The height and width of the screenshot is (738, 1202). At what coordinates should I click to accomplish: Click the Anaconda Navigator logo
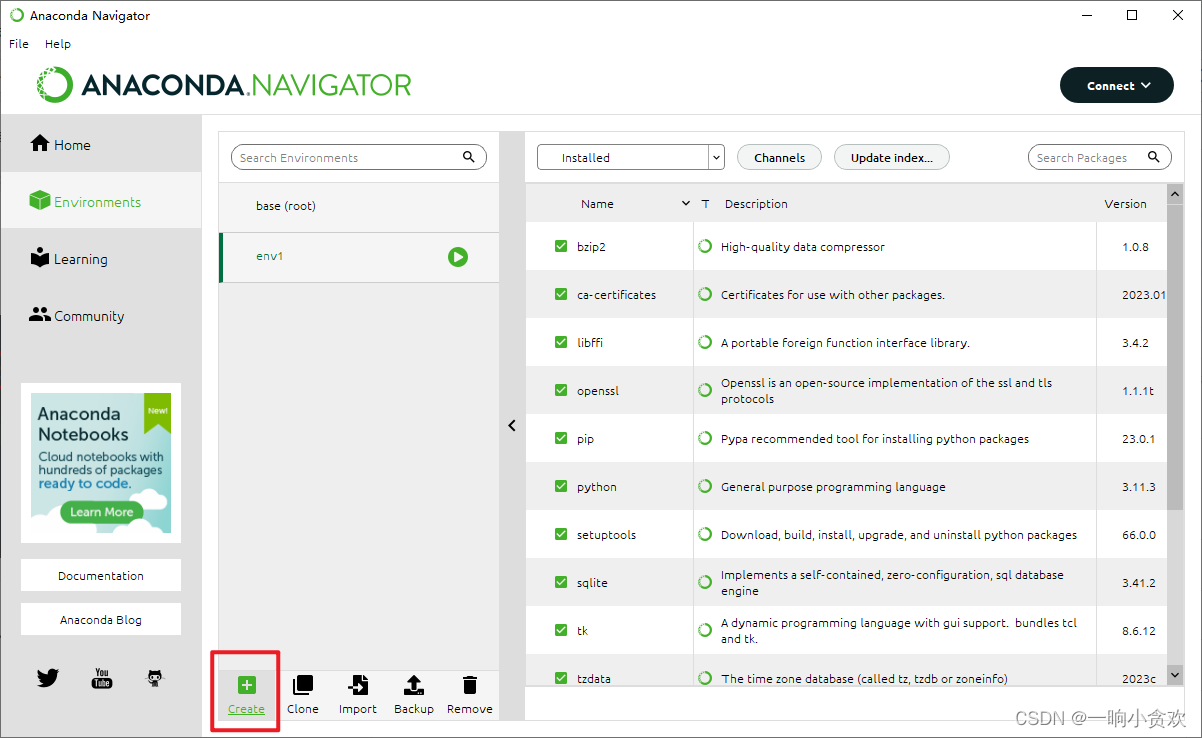224,85
